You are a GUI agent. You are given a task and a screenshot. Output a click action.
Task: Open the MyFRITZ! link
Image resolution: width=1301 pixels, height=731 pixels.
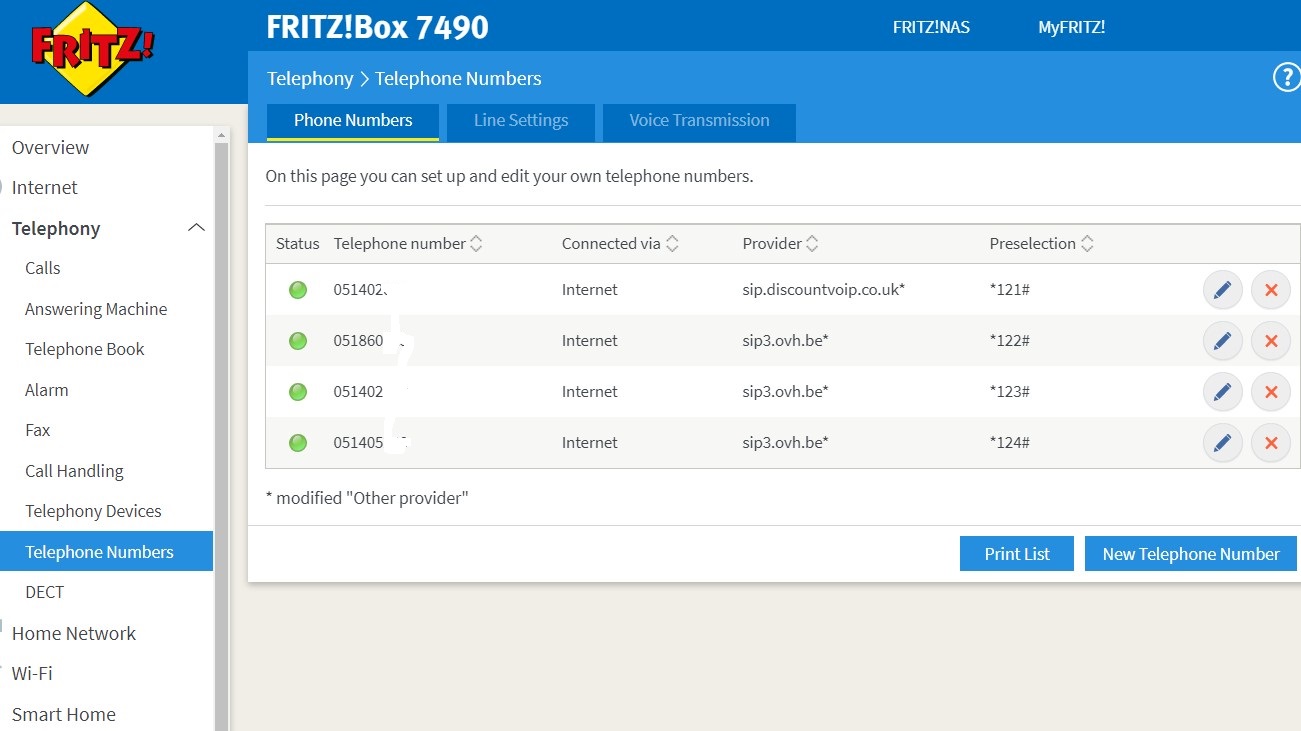[1071, 27]
